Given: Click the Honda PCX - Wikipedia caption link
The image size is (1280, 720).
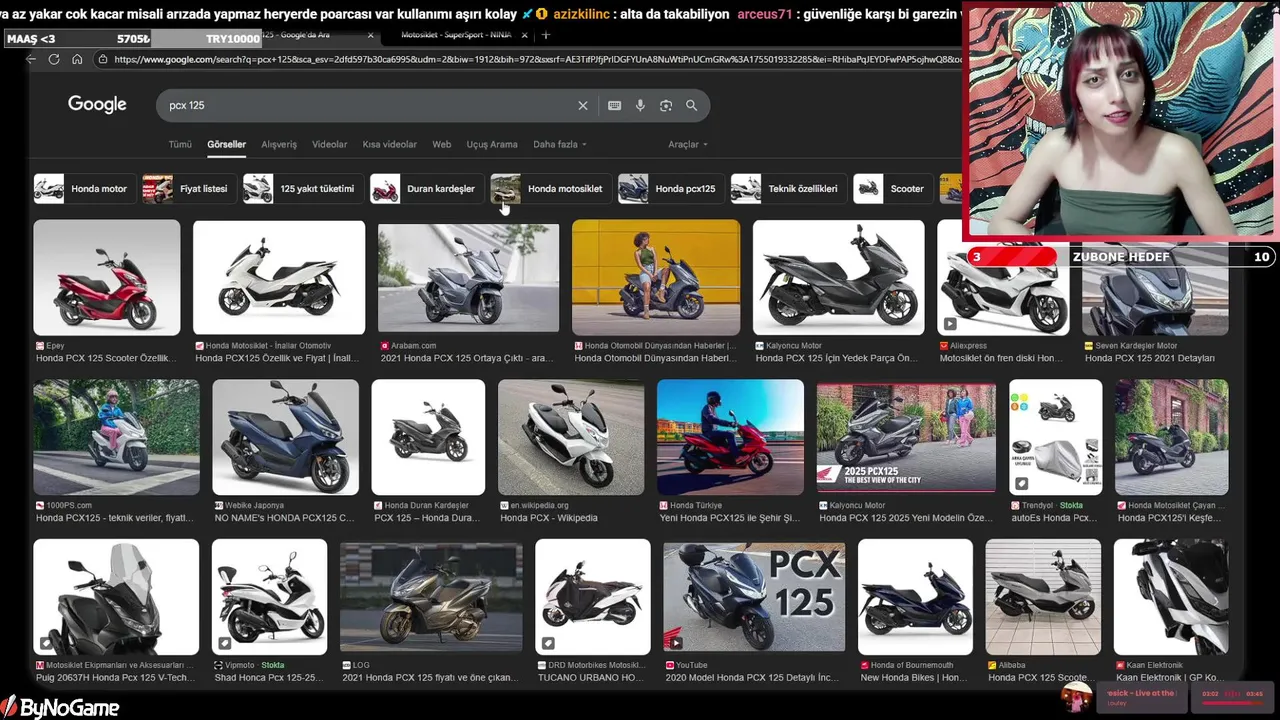Looking at the screenshot, I should [549, 518].
